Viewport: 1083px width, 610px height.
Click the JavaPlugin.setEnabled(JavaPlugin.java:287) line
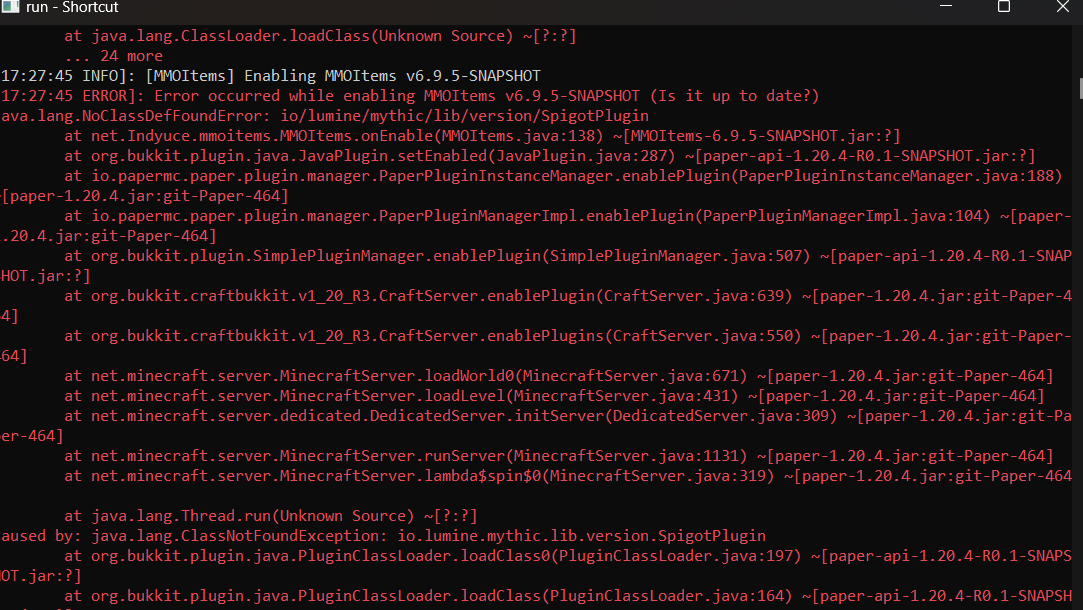point(550,156)
